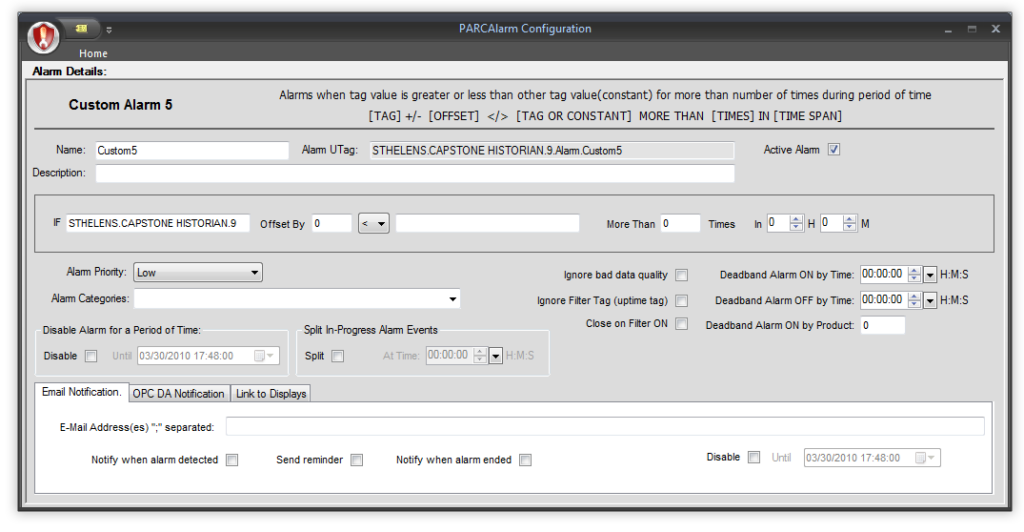
Task: Open the email notification Until date picker
Action: click(x=925, y=458)
